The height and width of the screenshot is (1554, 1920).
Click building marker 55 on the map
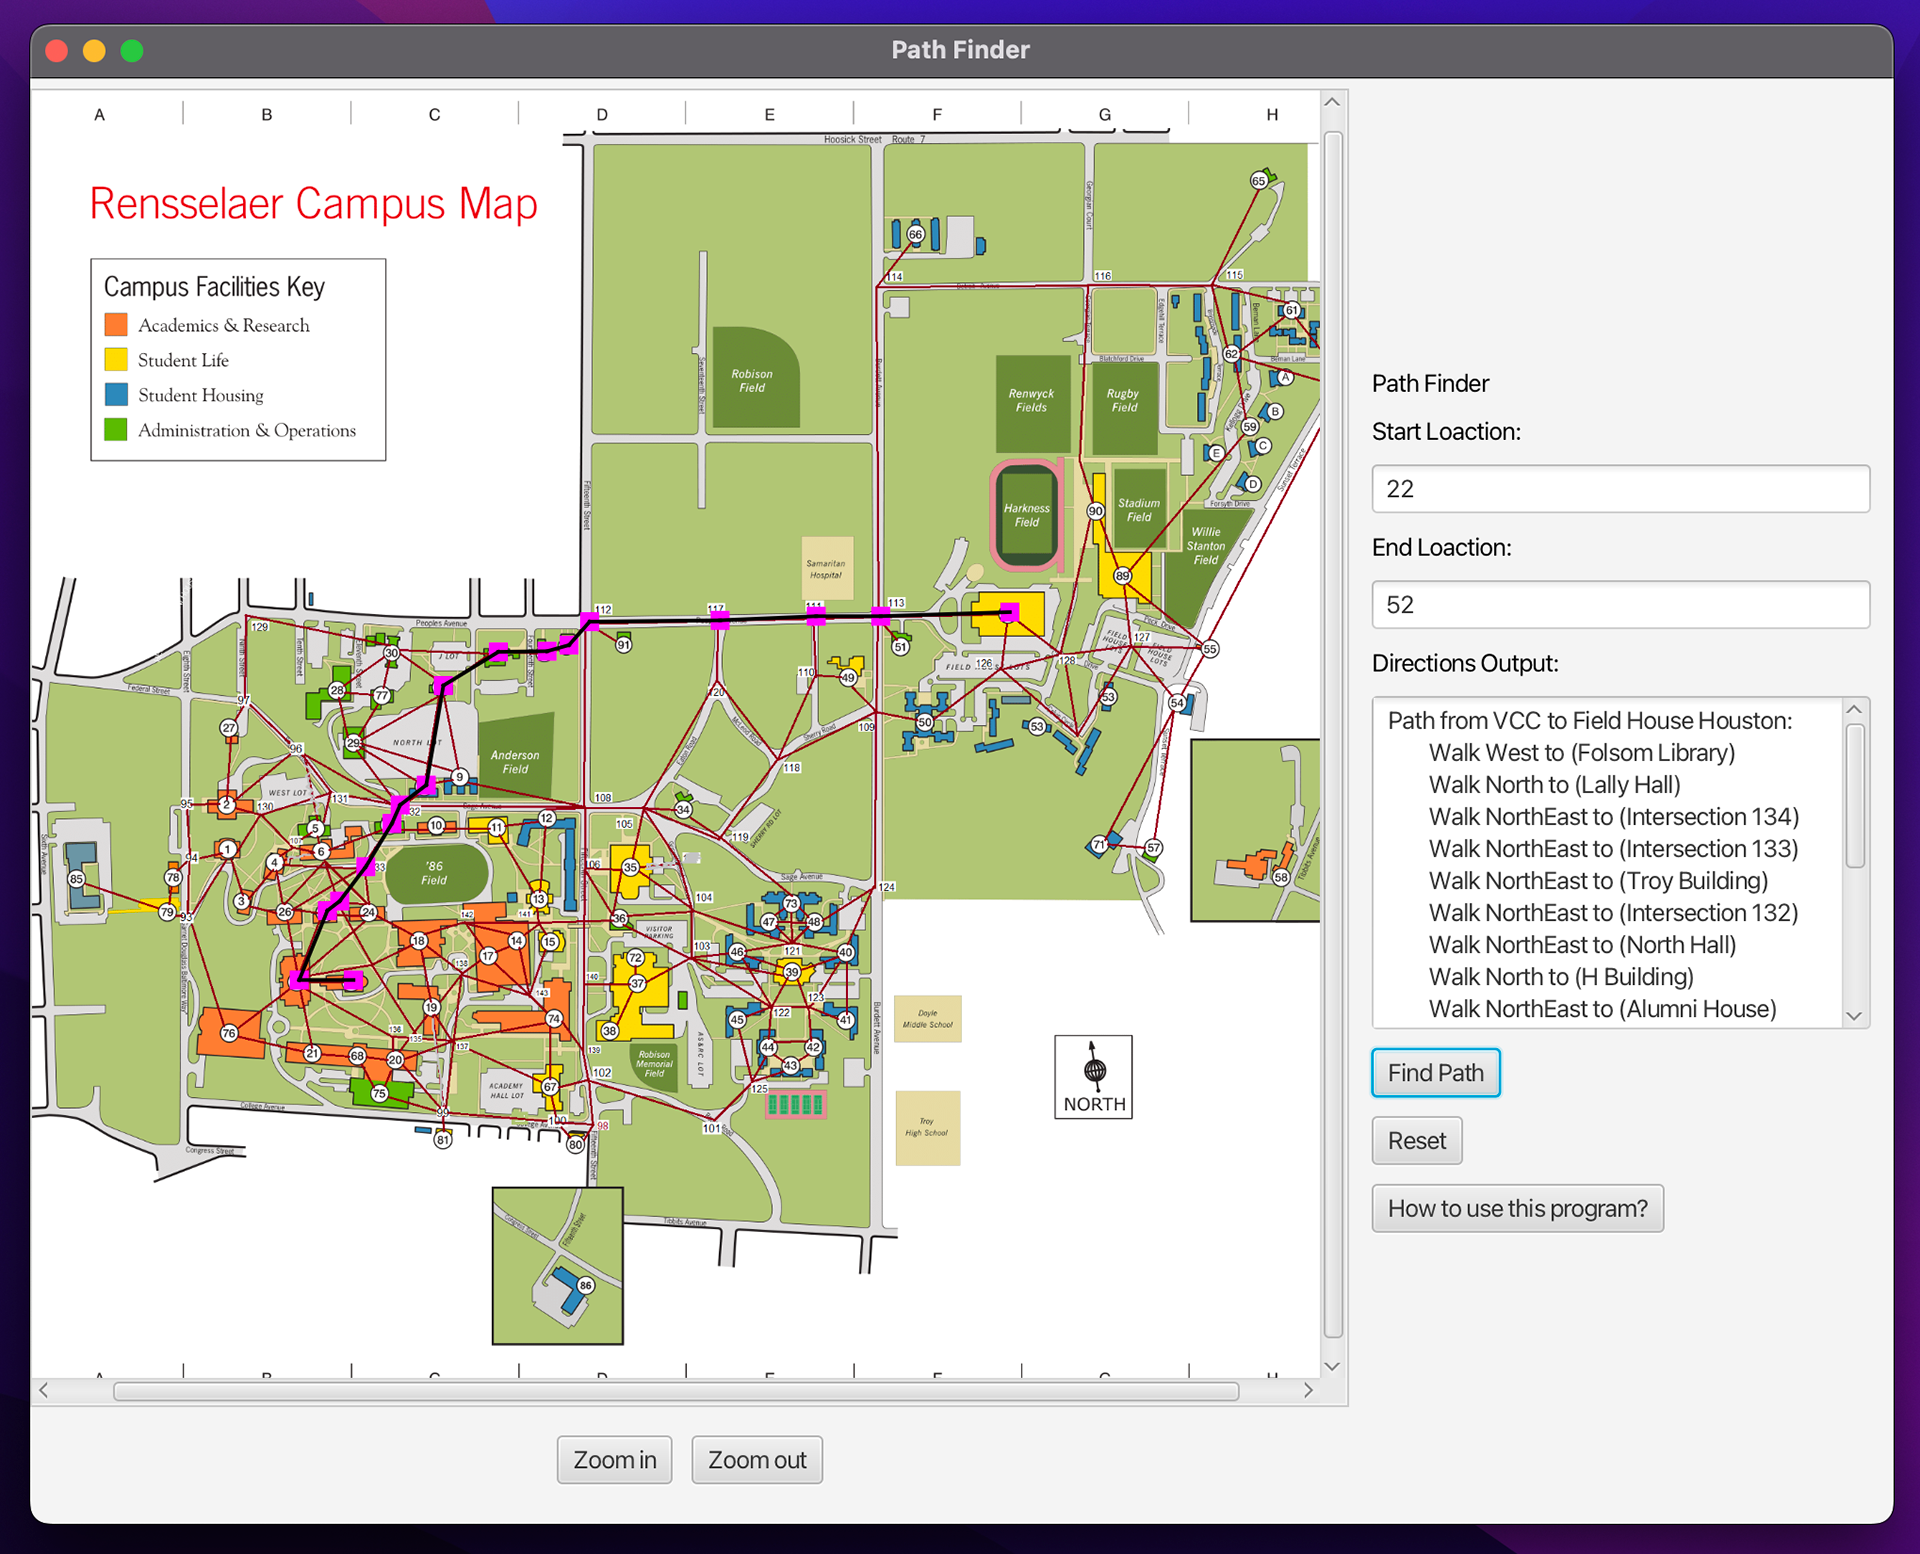(1210, 649)
